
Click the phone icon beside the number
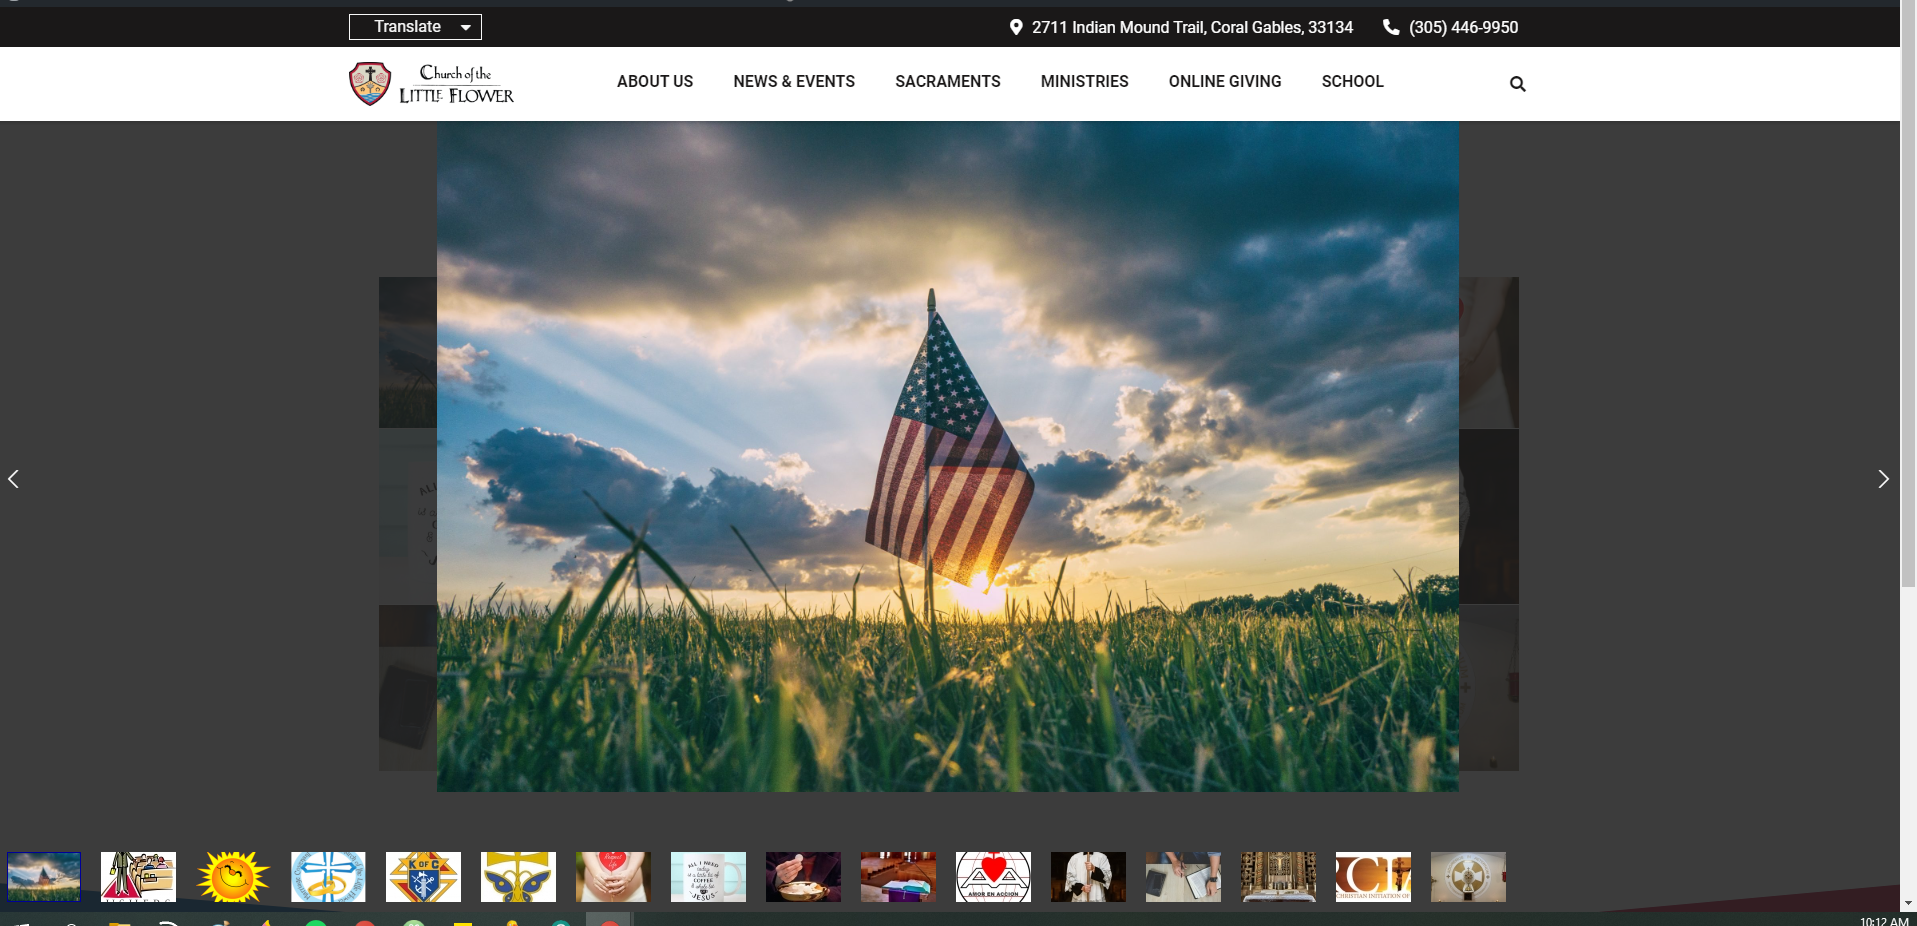(1390, 27)
